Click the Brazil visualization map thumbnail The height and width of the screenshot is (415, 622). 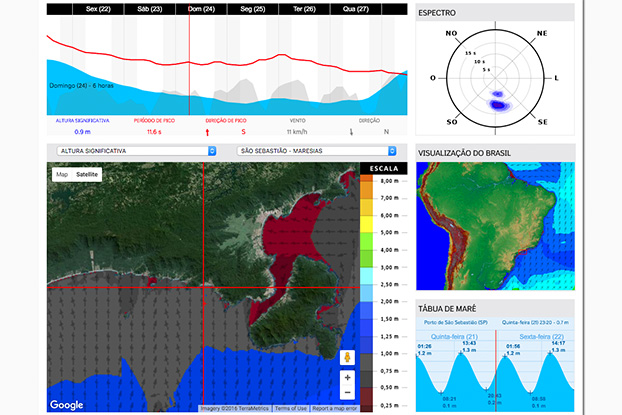pyautogui.click(x=495, y=226)
